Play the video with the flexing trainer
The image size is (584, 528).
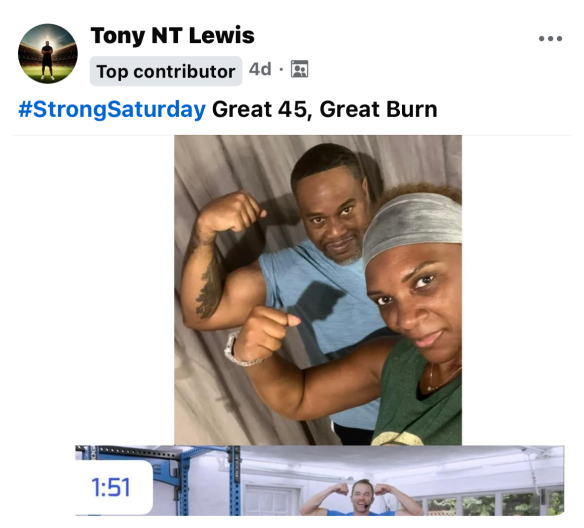pyautogui.click(x=320, y=481)
